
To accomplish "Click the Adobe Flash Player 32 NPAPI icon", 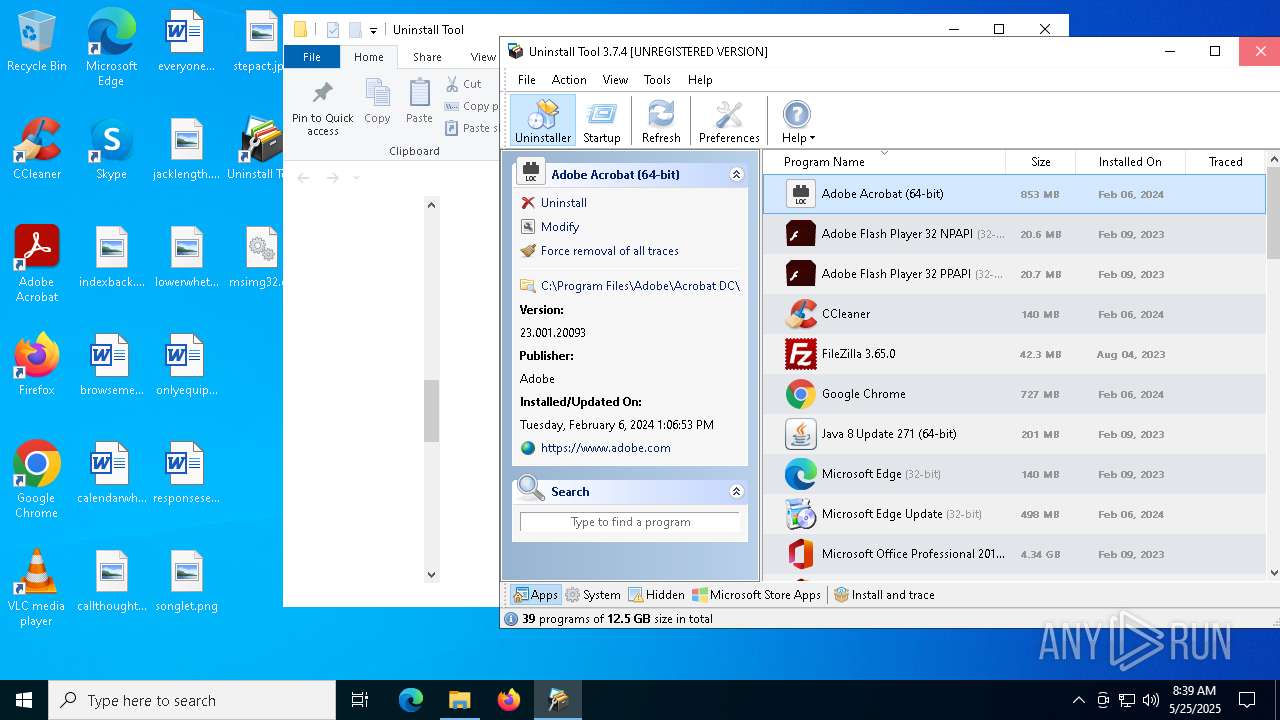I will [800, 234].
